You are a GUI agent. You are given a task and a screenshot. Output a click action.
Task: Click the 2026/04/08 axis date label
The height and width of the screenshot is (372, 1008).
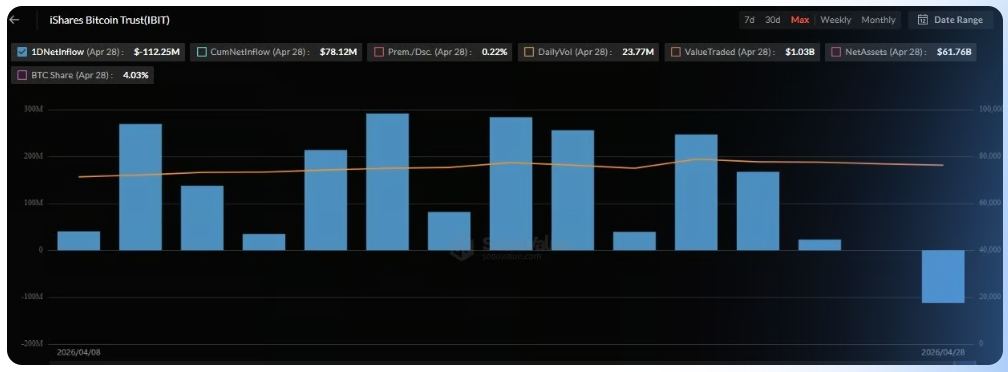coord(78,353)
